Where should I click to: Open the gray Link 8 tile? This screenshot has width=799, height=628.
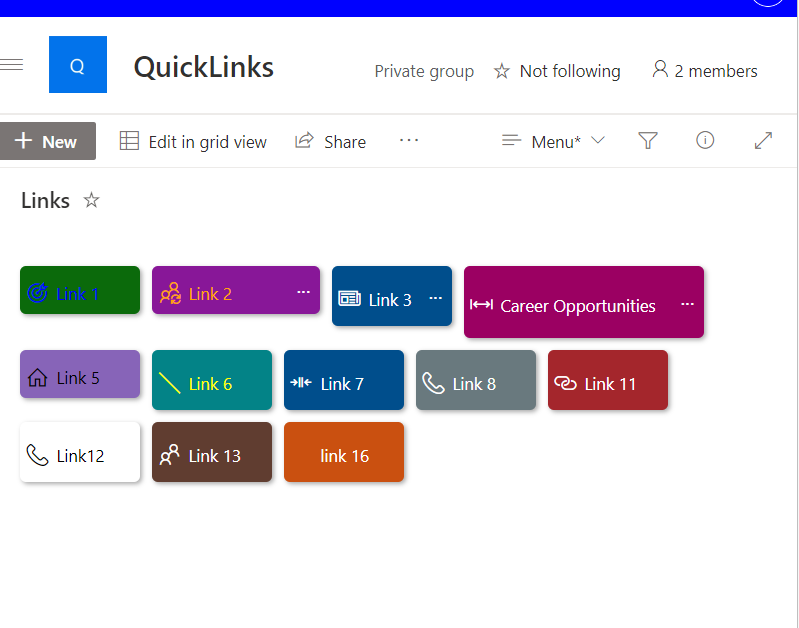click(476, 380)
